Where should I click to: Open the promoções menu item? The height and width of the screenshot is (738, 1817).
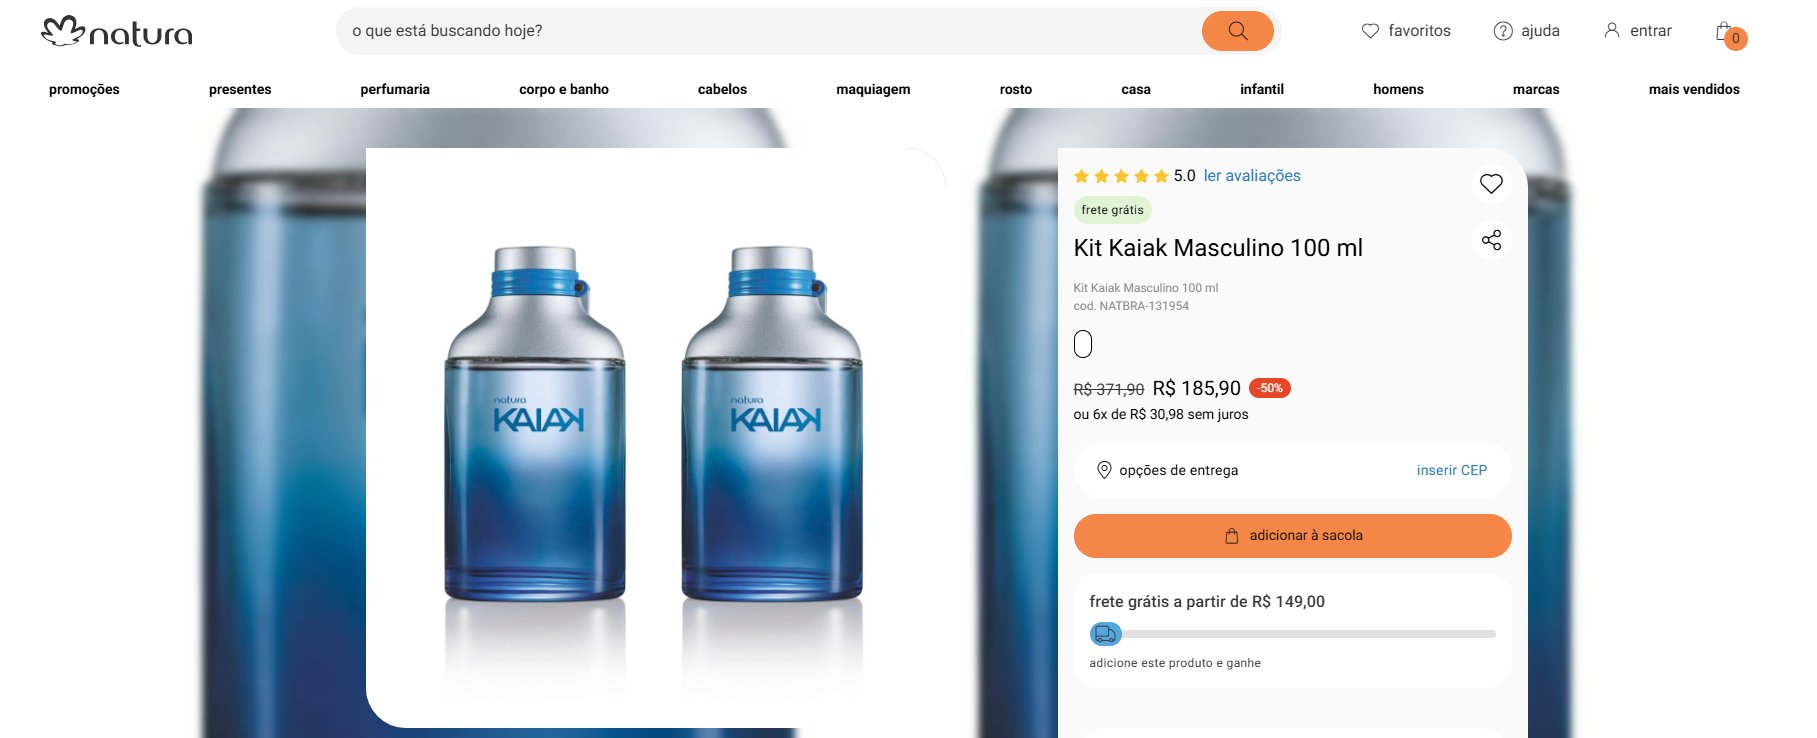[x=84, y=89]
